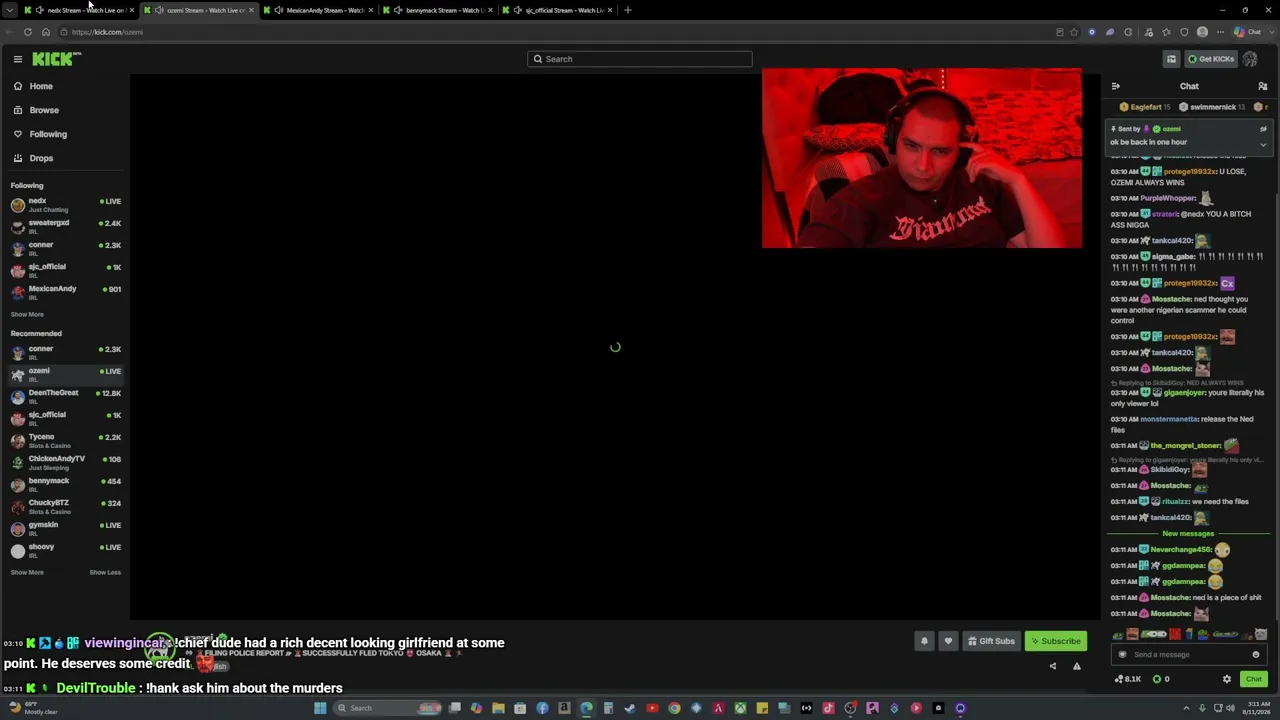Switch to bennymack Stream browser tab
The height and width of the screenshot is (720, 1280).
pyautogui.click(x=438, y=10)
